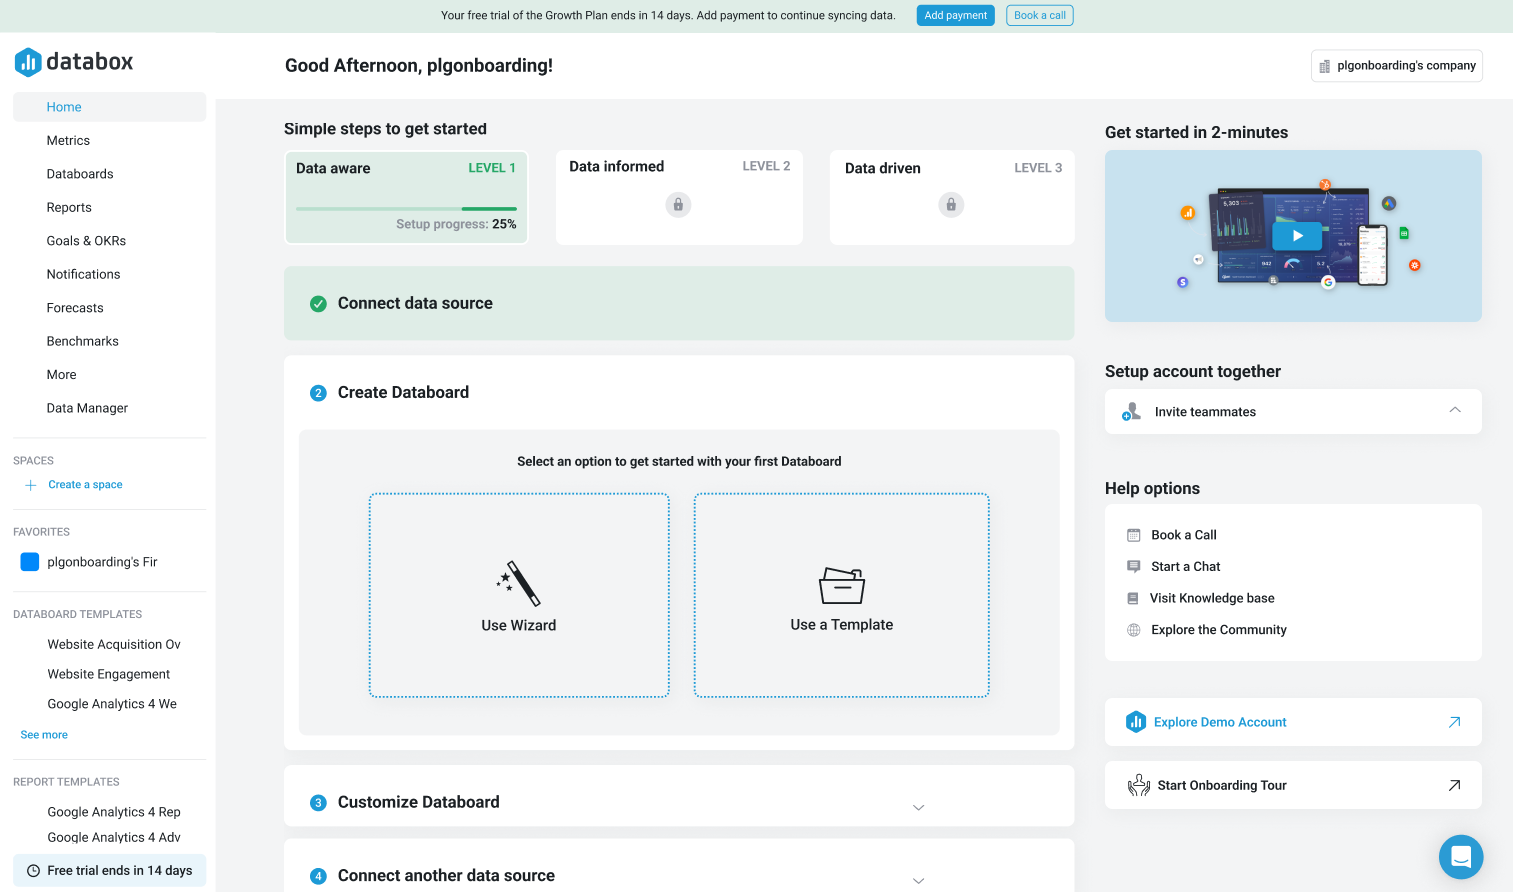The width and height of the screenshot is (1513, 892).
Task: Play the Get started video
Action: [x=1297, y=236]
